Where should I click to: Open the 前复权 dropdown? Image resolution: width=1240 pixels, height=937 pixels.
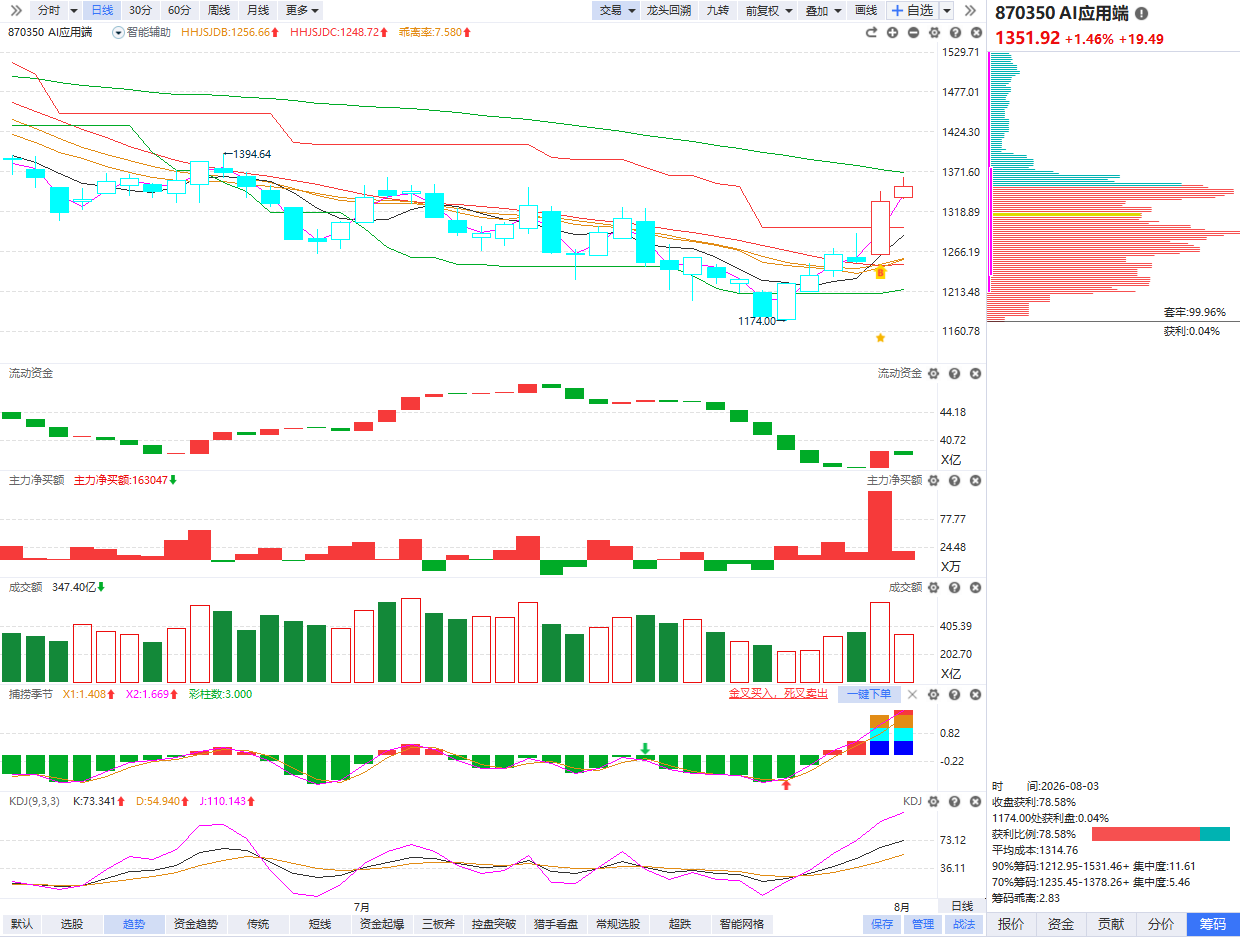point(769,10)
